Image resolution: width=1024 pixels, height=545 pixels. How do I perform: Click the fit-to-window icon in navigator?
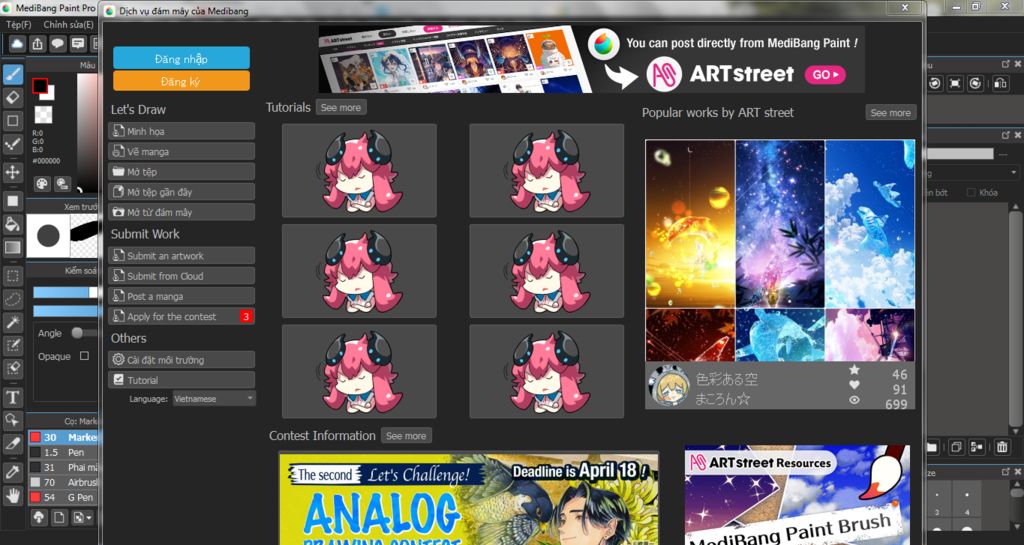[955, 84]
